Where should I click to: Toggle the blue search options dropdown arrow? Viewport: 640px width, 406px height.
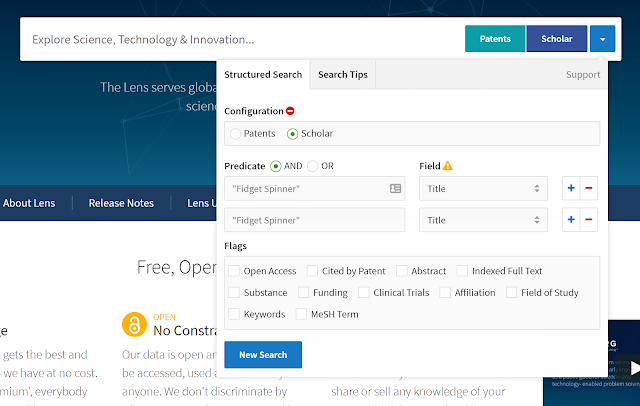coord(602,39)
